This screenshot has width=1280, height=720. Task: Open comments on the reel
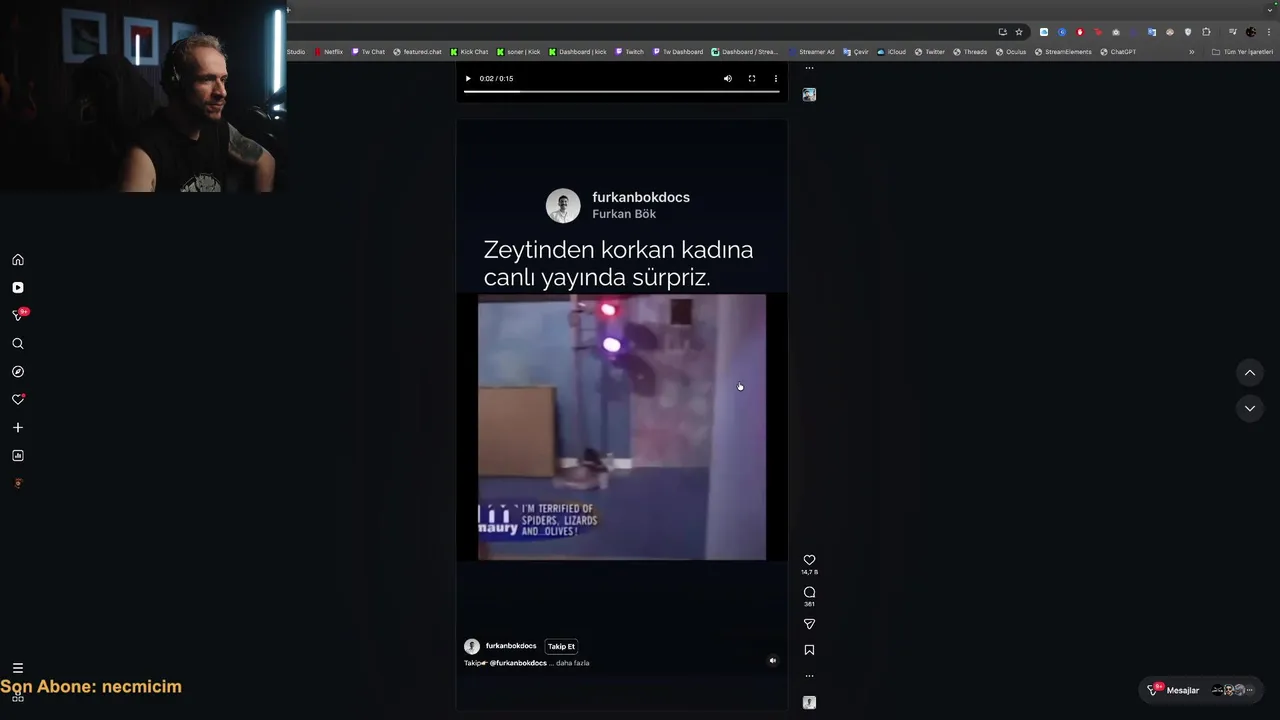809,592
